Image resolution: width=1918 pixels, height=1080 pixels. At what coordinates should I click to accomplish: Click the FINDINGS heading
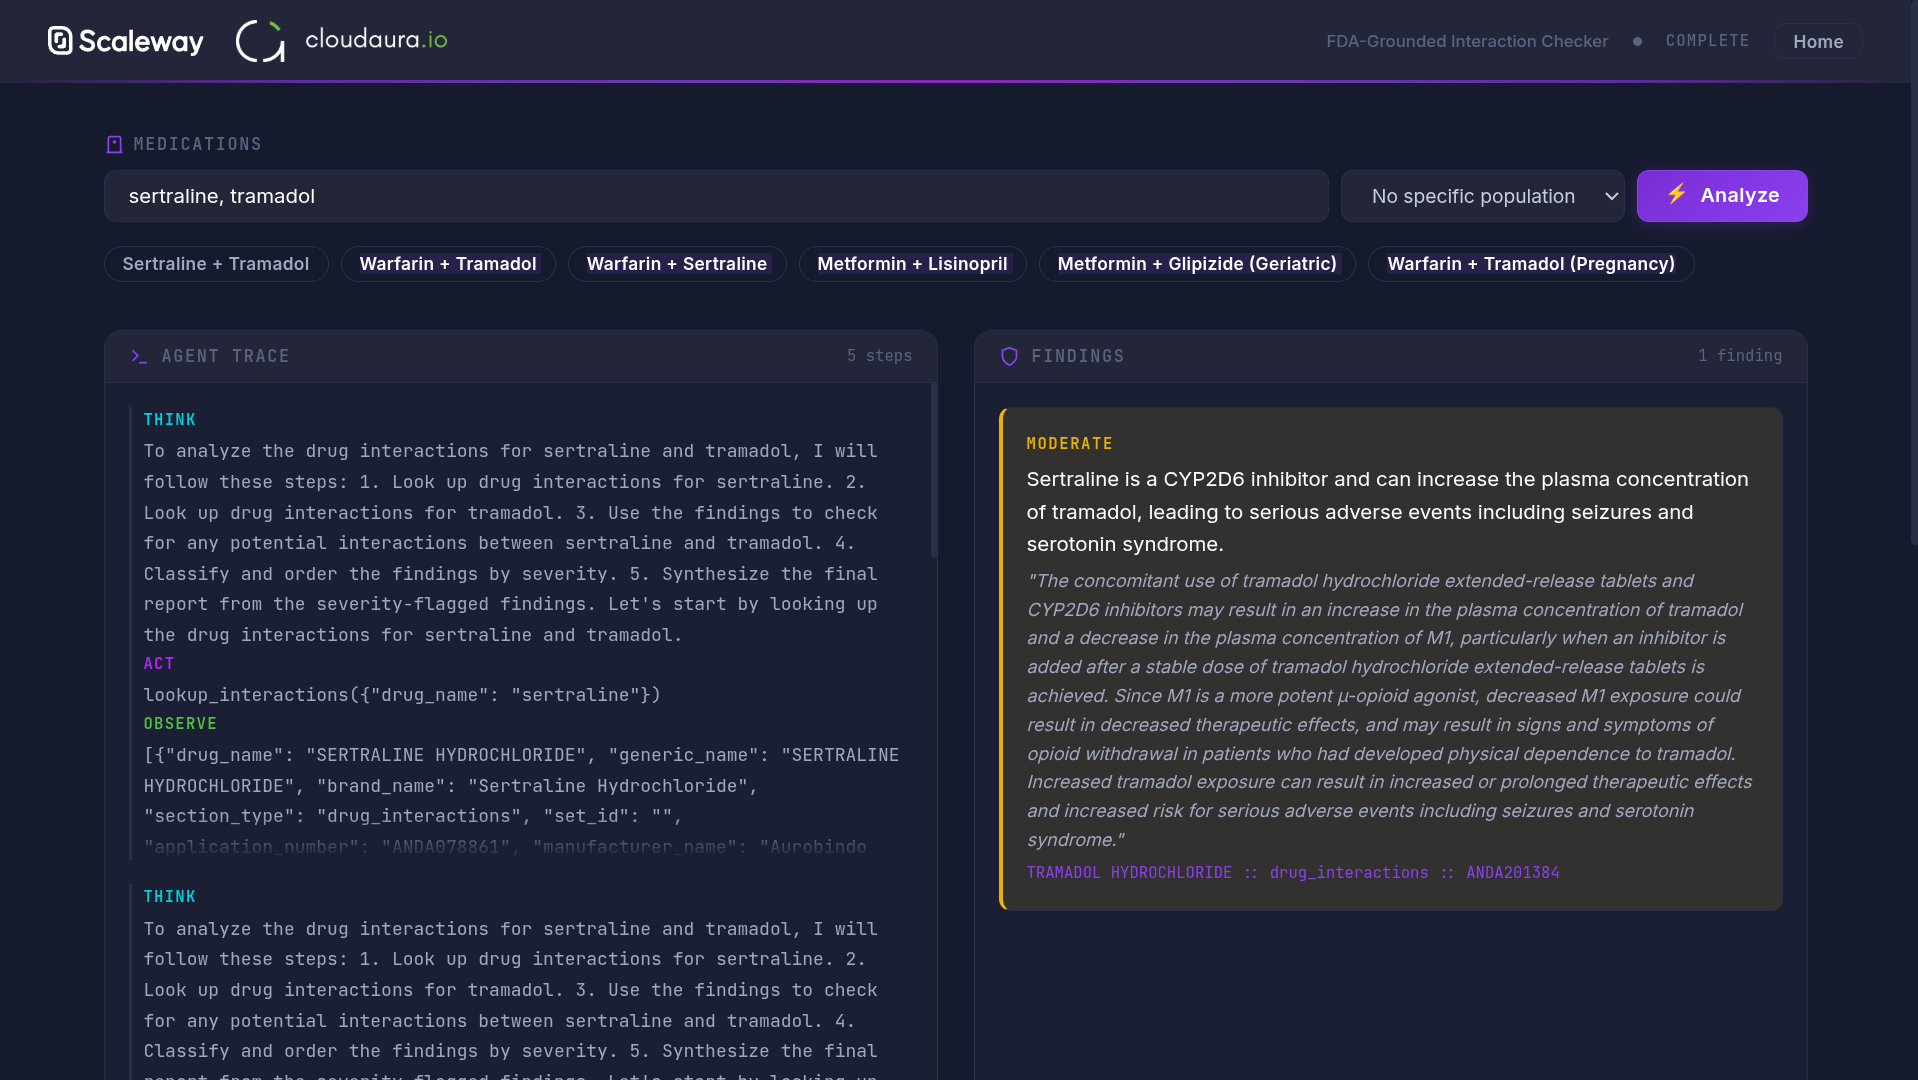1078,357
